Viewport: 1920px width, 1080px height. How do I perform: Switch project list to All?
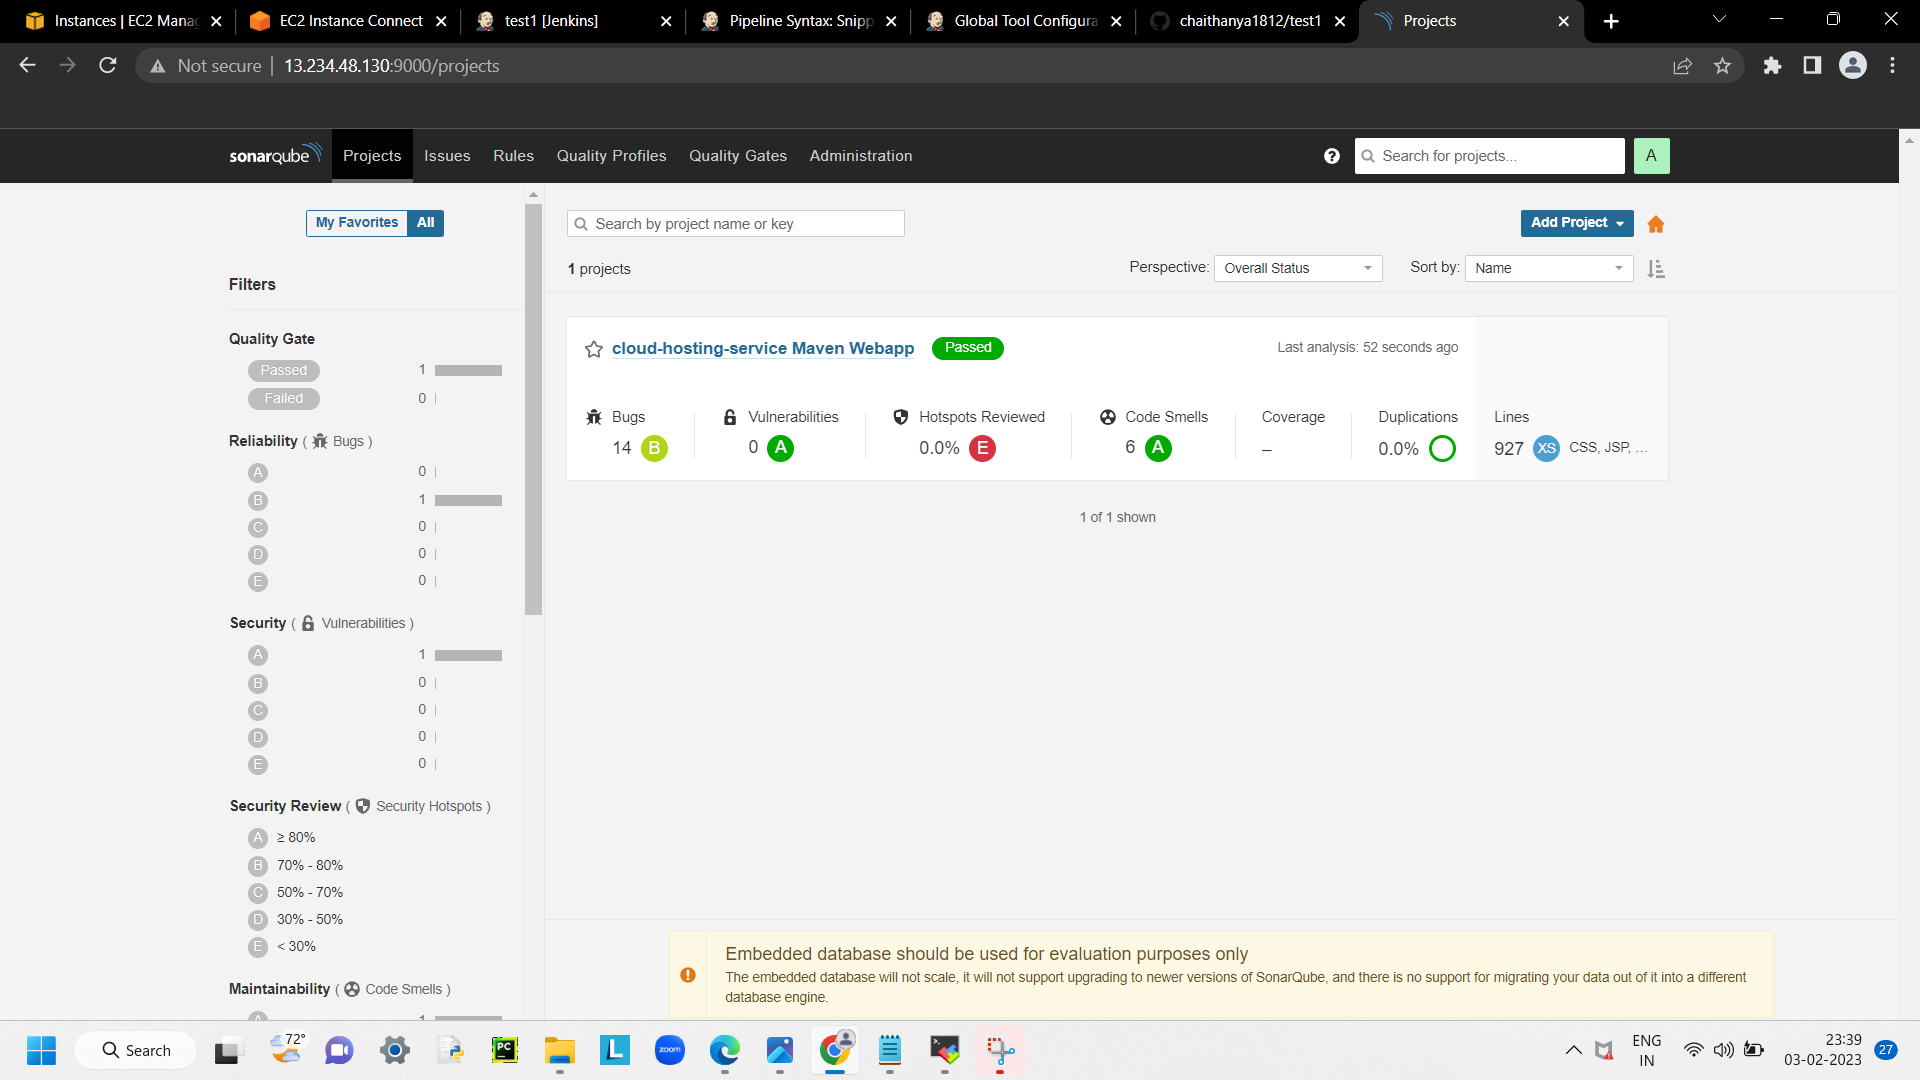425,223
